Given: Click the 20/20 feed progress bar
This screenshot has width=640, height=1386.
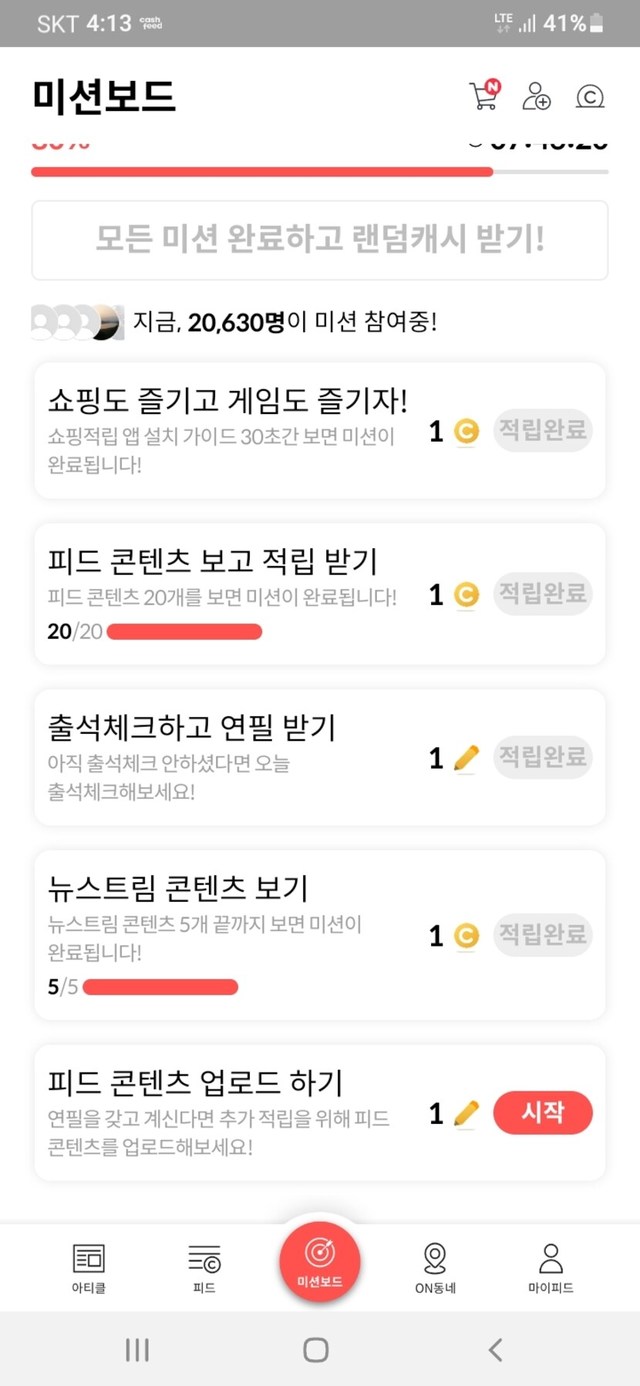Looking at the screenshot, I should tap(184, 632).
